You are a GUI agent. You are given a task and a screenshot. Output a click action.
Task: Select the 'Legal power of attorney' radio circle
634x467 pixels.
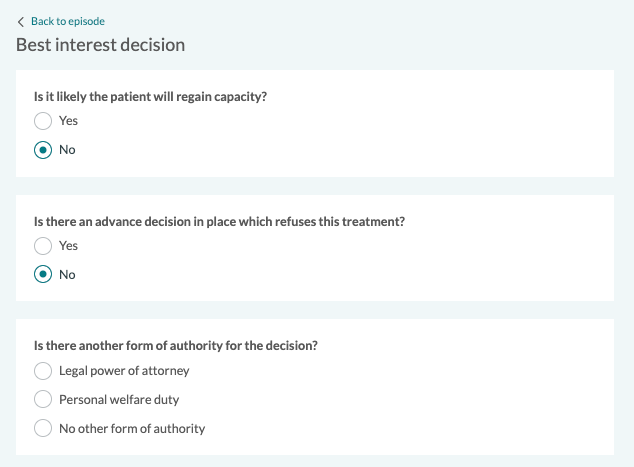click(43, 371)
